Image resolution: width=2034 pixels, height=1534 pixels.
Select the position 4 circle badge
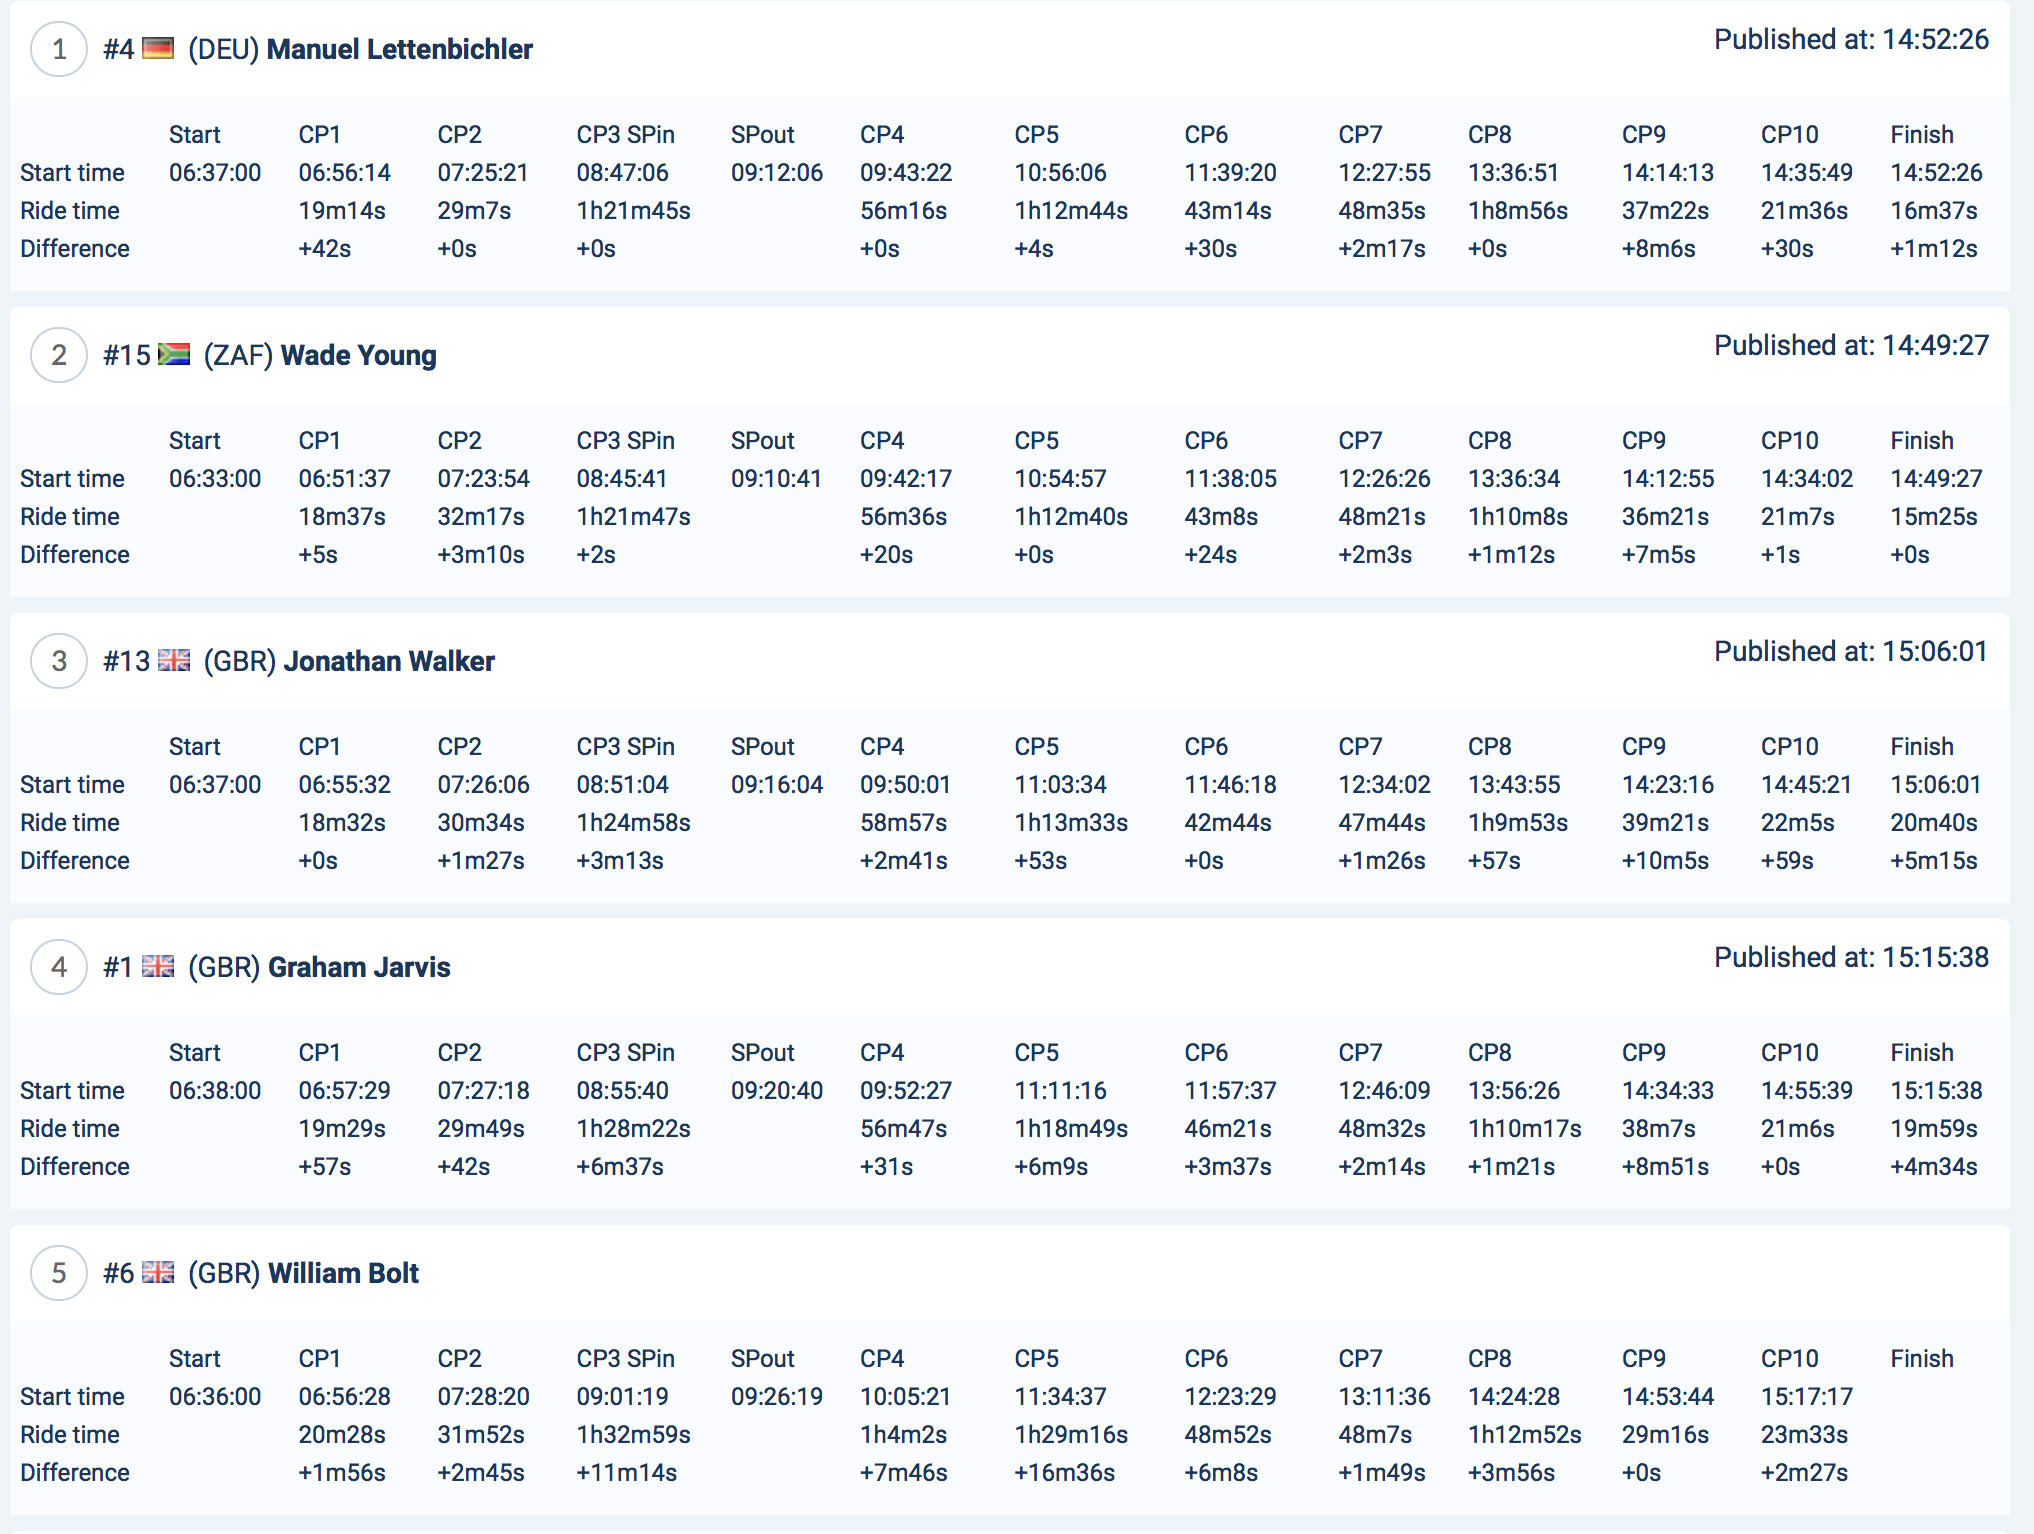(x=59, y=967)
